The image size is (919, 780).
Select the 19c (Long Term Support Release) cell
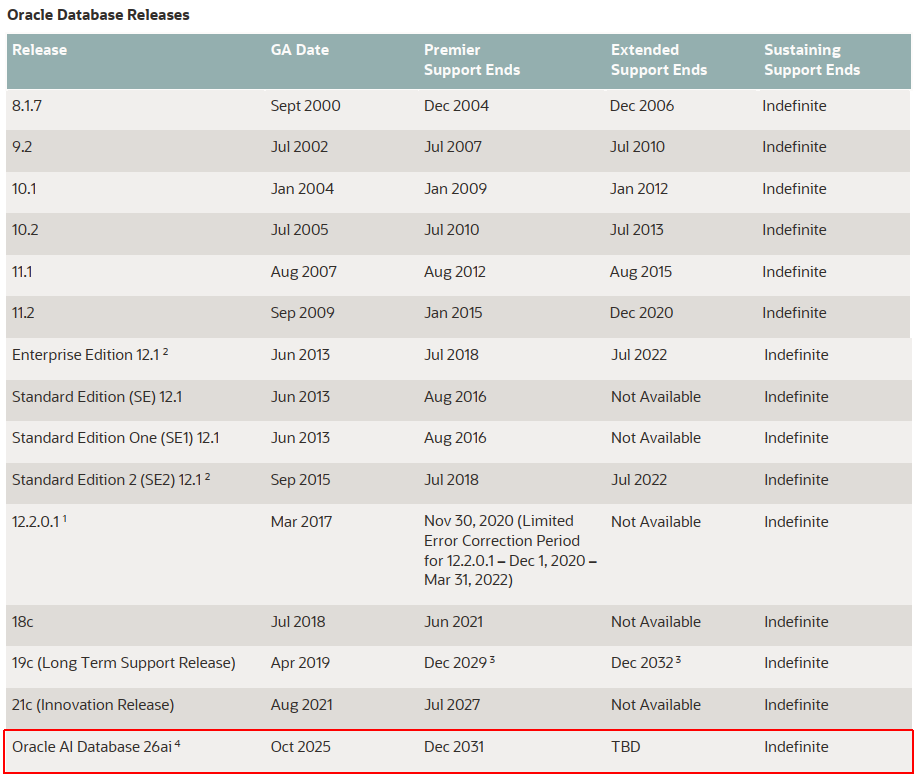[123, 663]
